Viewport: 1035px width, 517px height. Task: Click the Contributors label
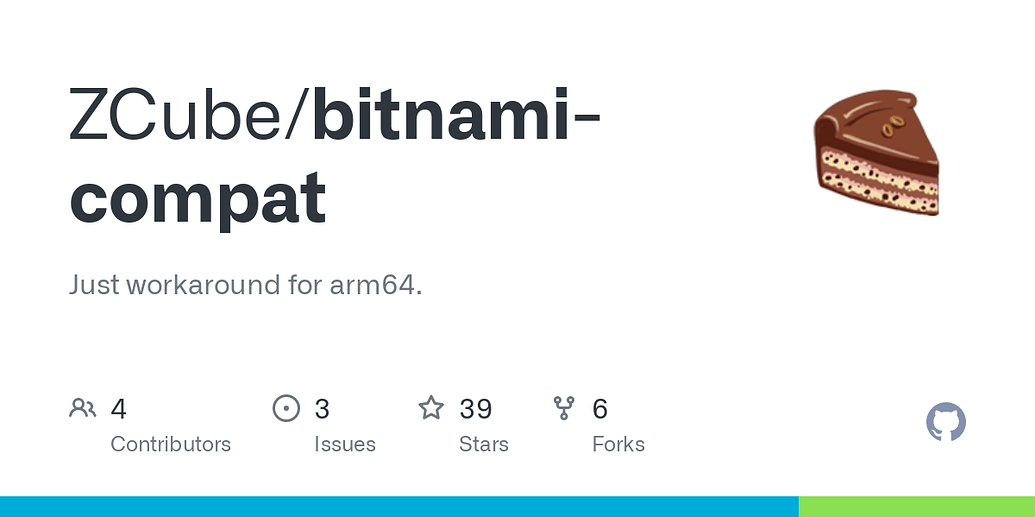(x=170, y=444)
